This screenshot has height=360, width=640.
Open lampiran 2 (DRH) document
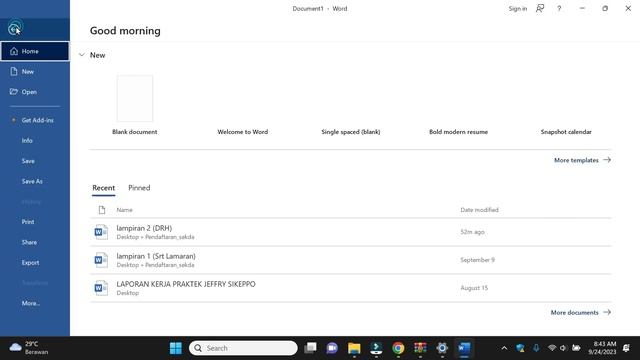[351, 232]
